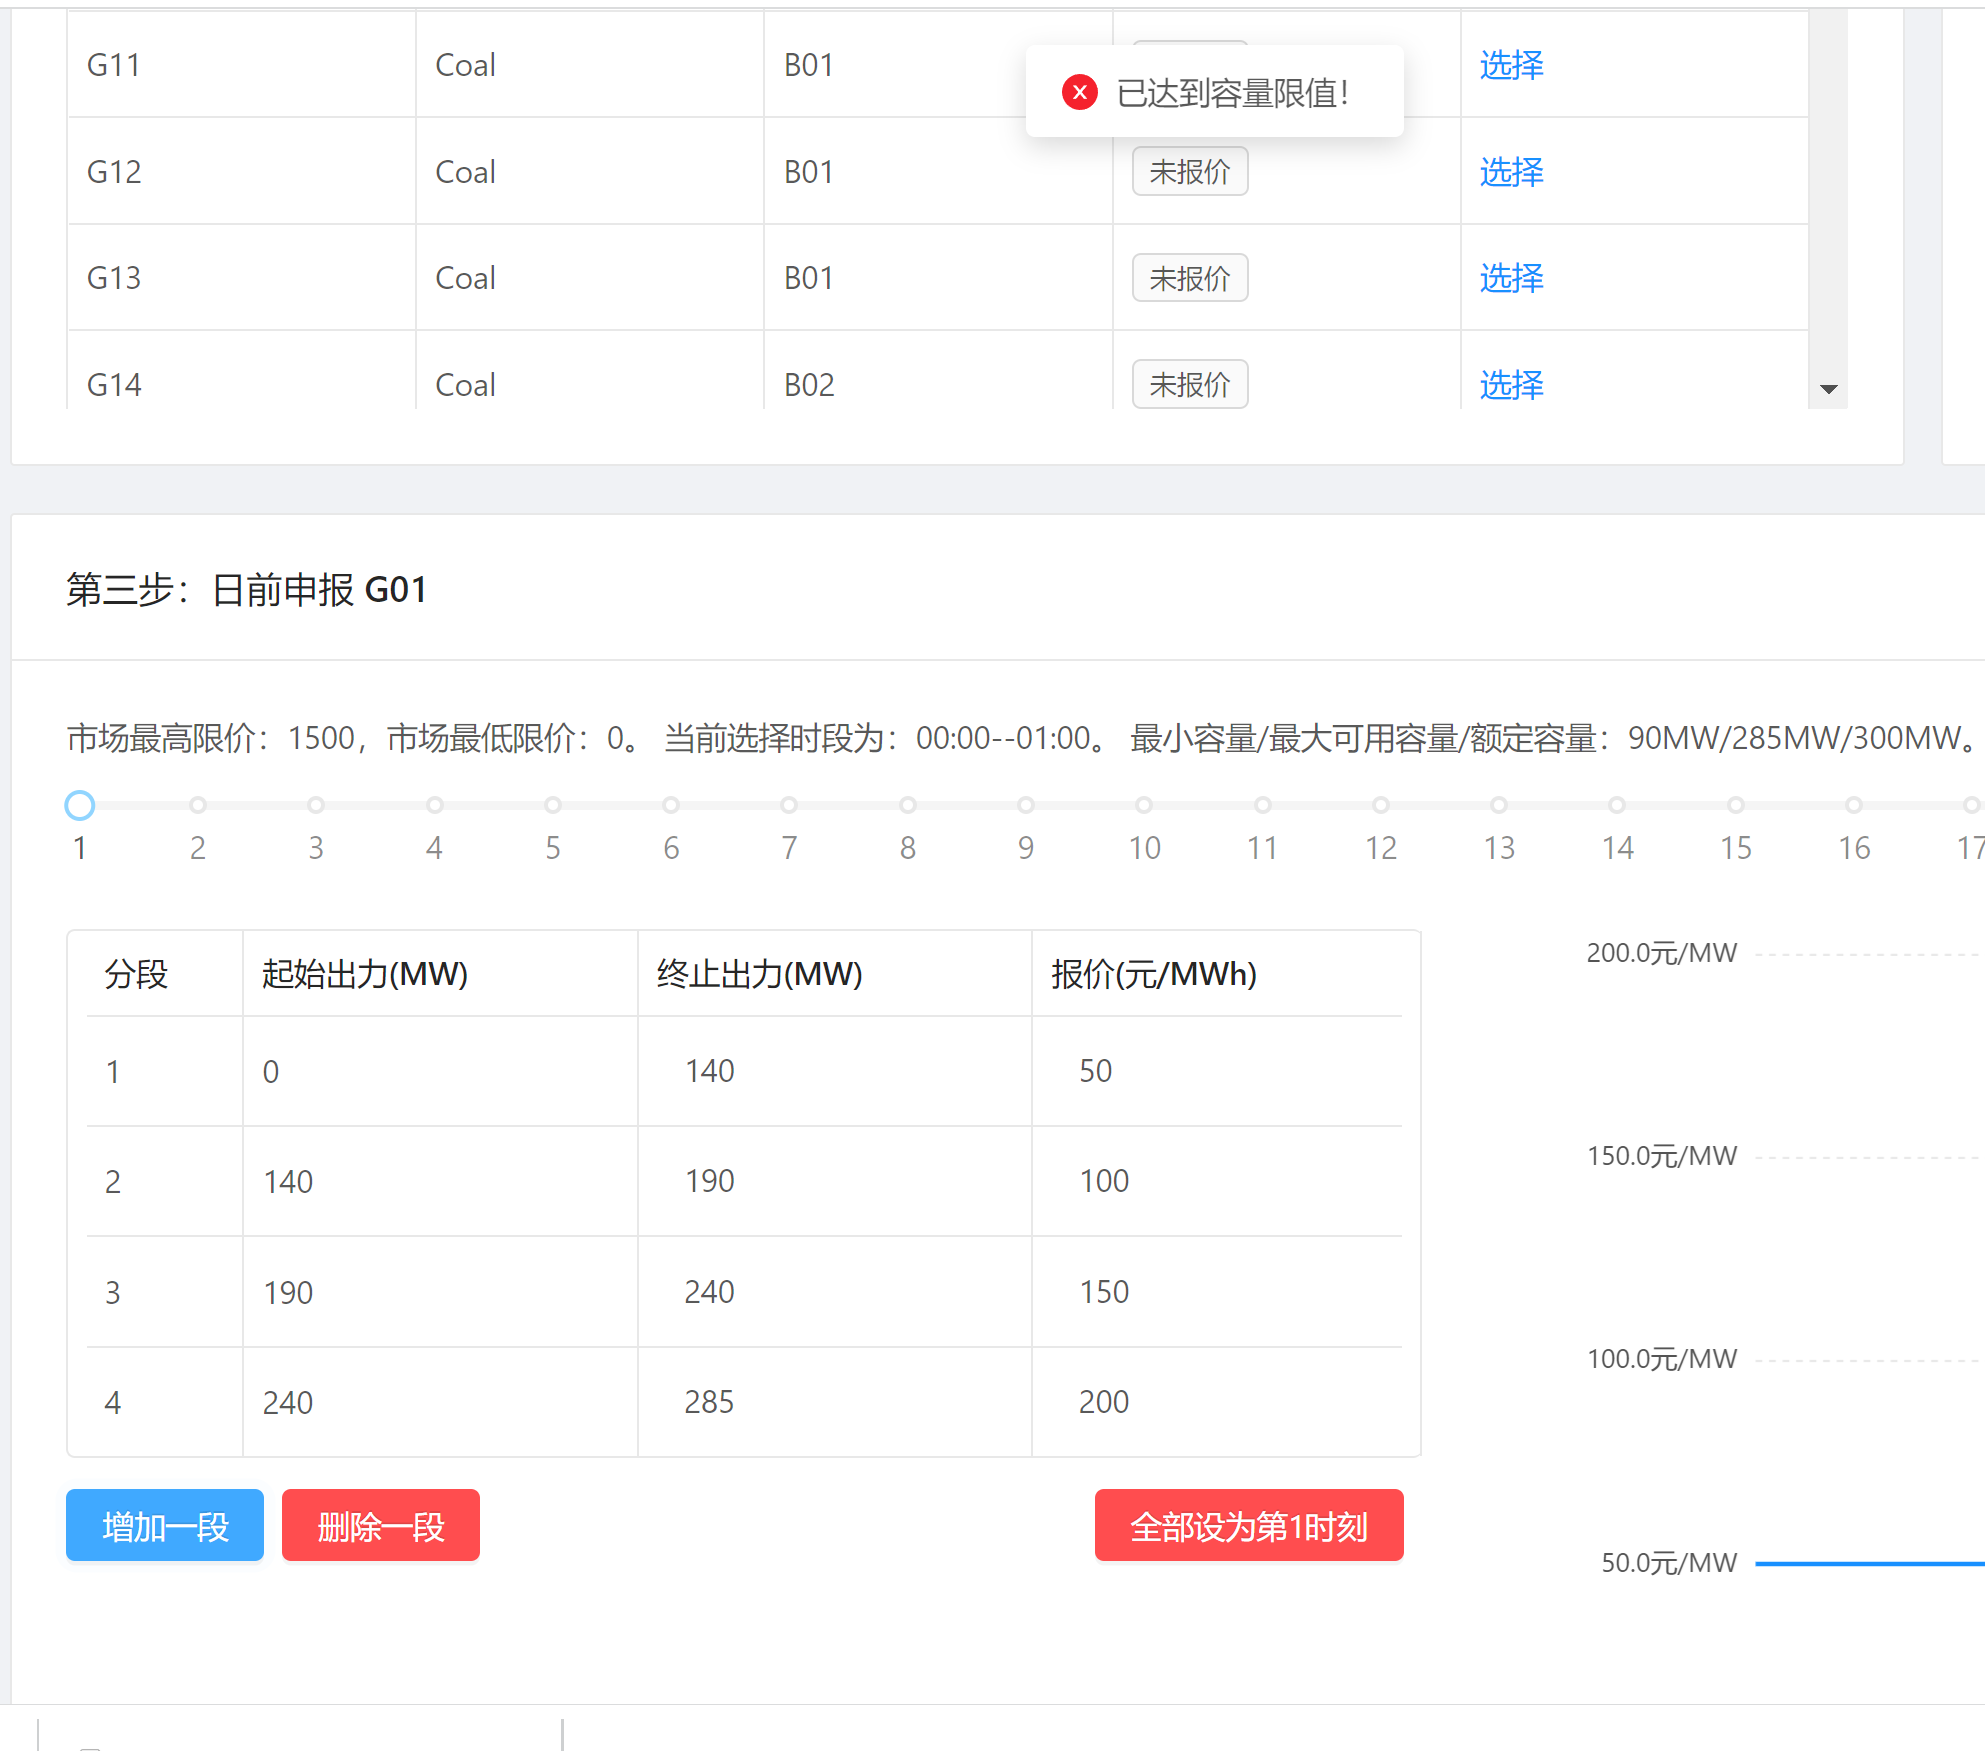
Task: Jump to time period 10 on the slider
Action: [x=1144, y=805]
